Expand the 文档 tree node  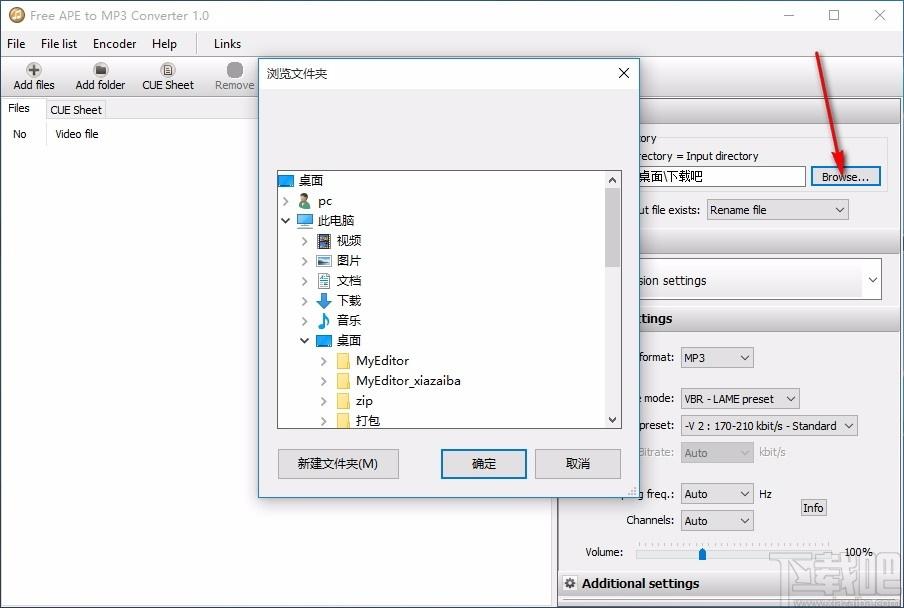click(x=304, y=281)
